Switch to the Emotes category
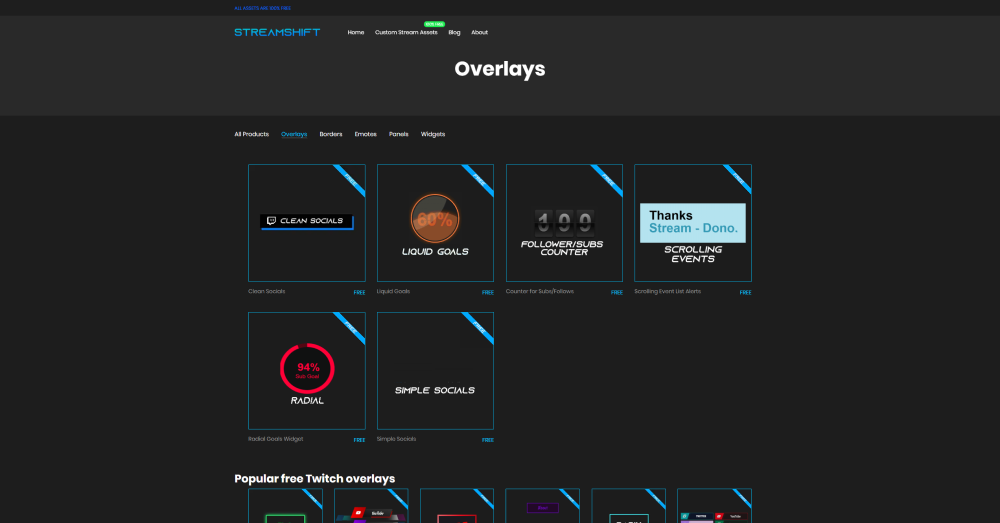 (365, 134)
